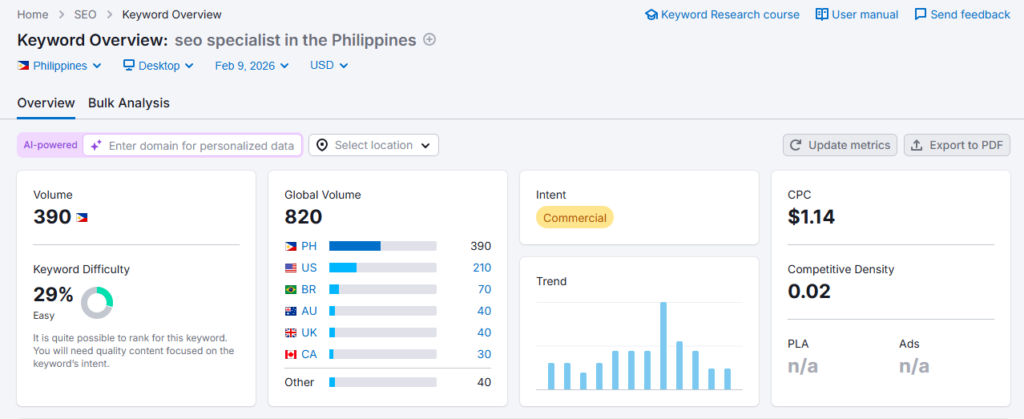Click the location pin icon in Select location

[x=322, y=146]
